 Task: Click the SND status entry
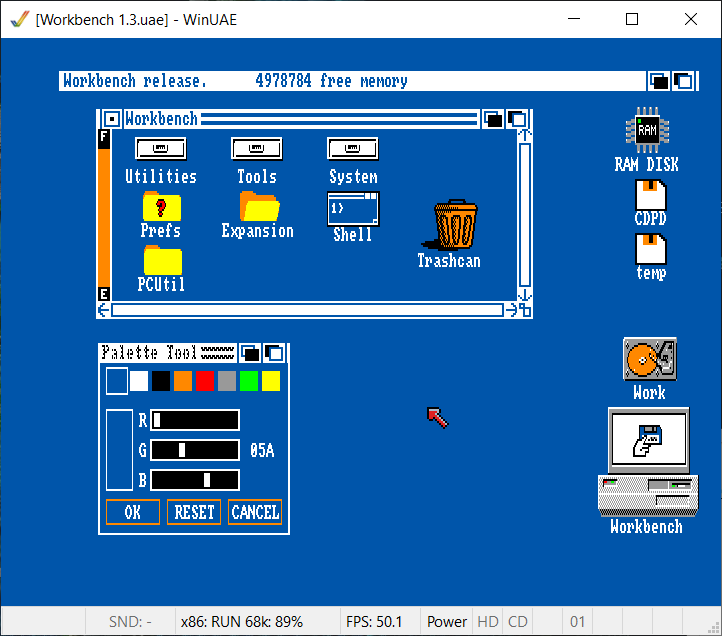[x=130, y=622]
